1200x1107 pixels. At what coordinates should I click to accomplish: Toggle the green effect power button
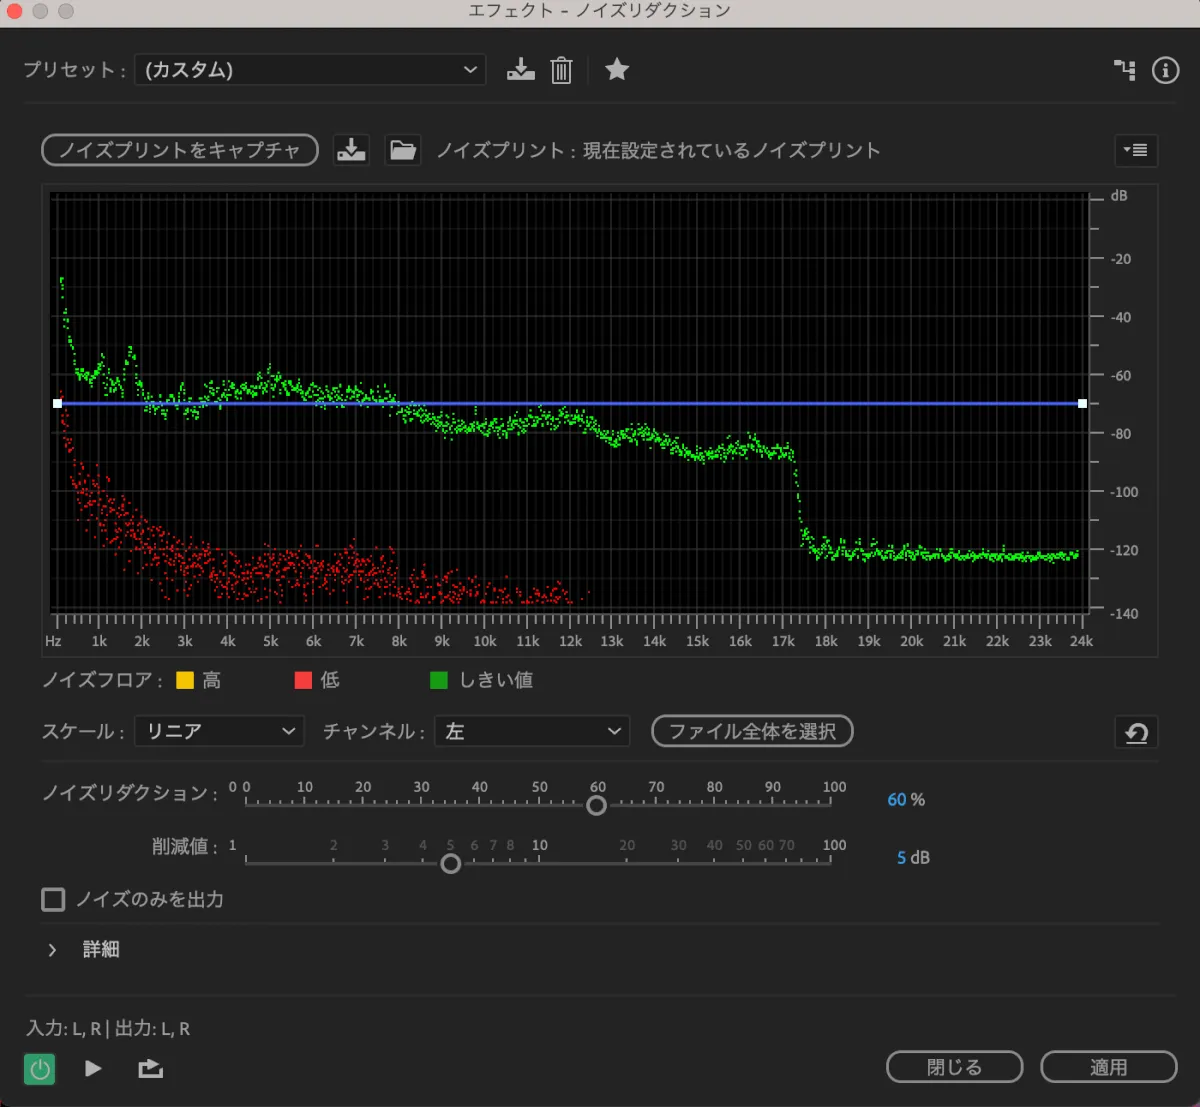click(40, 1069)
